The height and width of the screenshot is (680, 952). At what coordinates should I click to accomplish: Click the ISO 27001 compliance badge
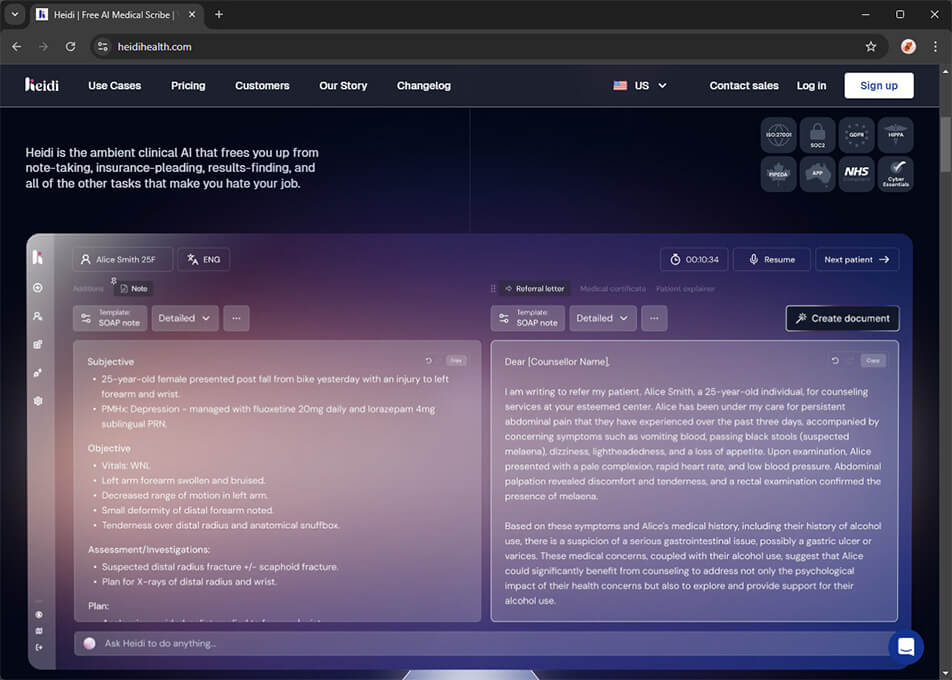click(x=778, y=135)
